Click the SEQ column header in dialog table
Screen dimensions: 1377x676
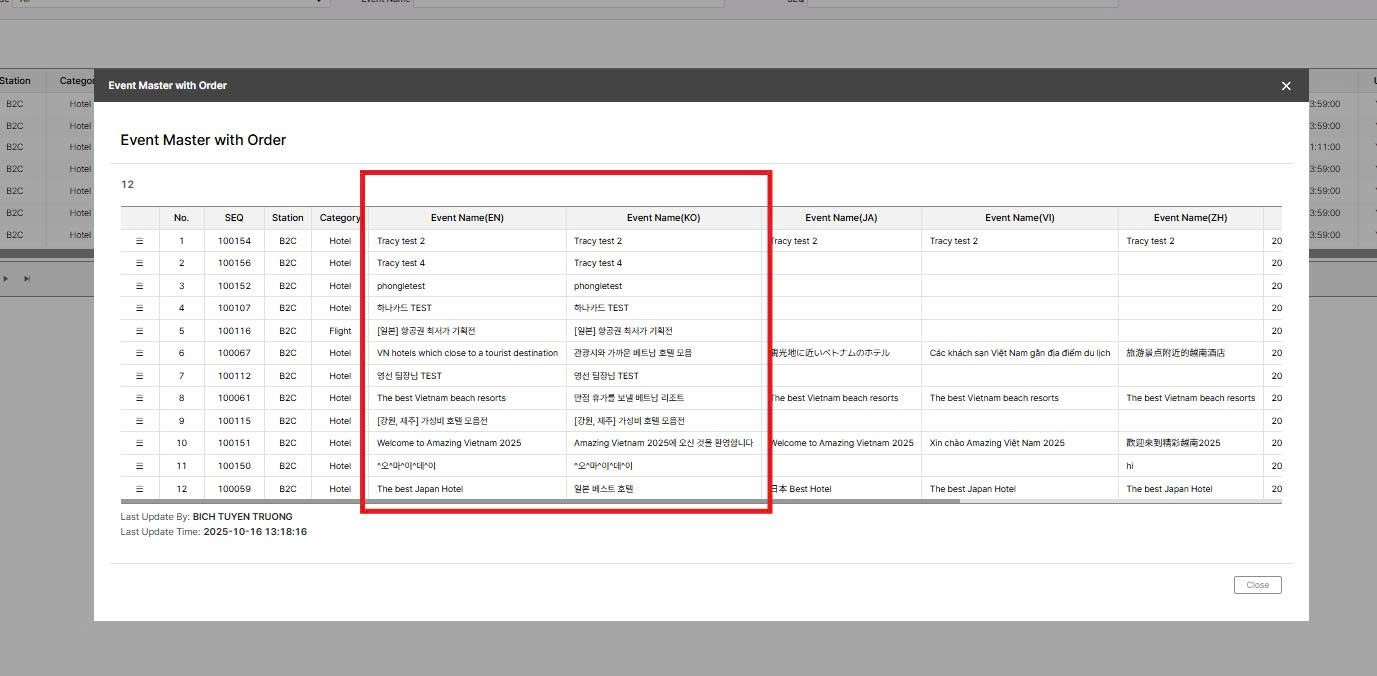click(x=234, y=218)
